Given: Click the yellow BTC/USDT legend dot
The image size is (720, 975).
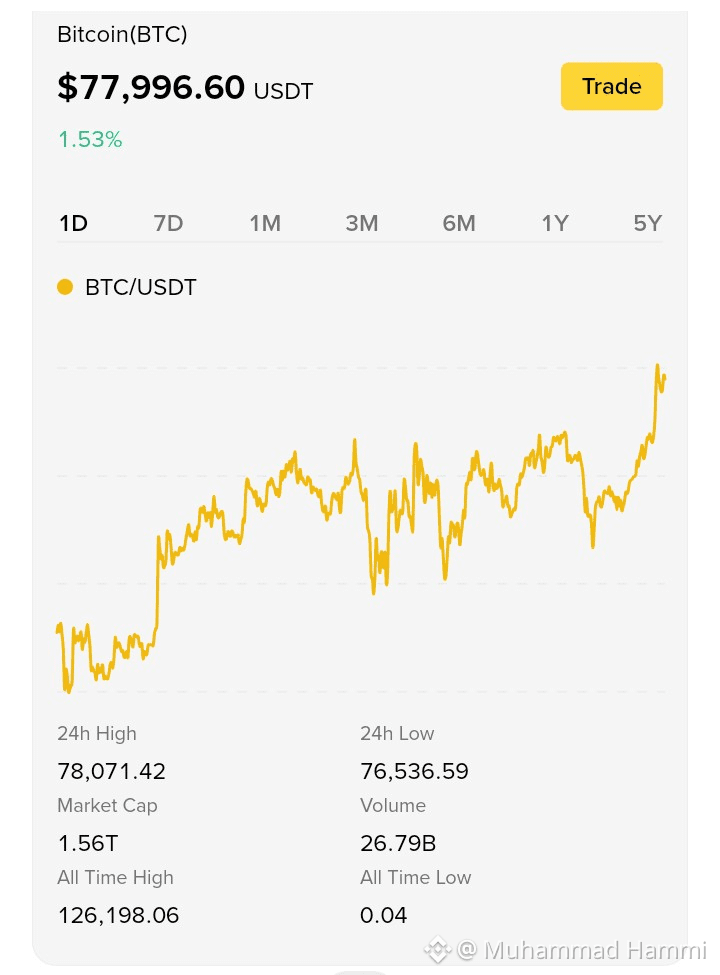Looking at the screenshot, I should pos(65,287).
